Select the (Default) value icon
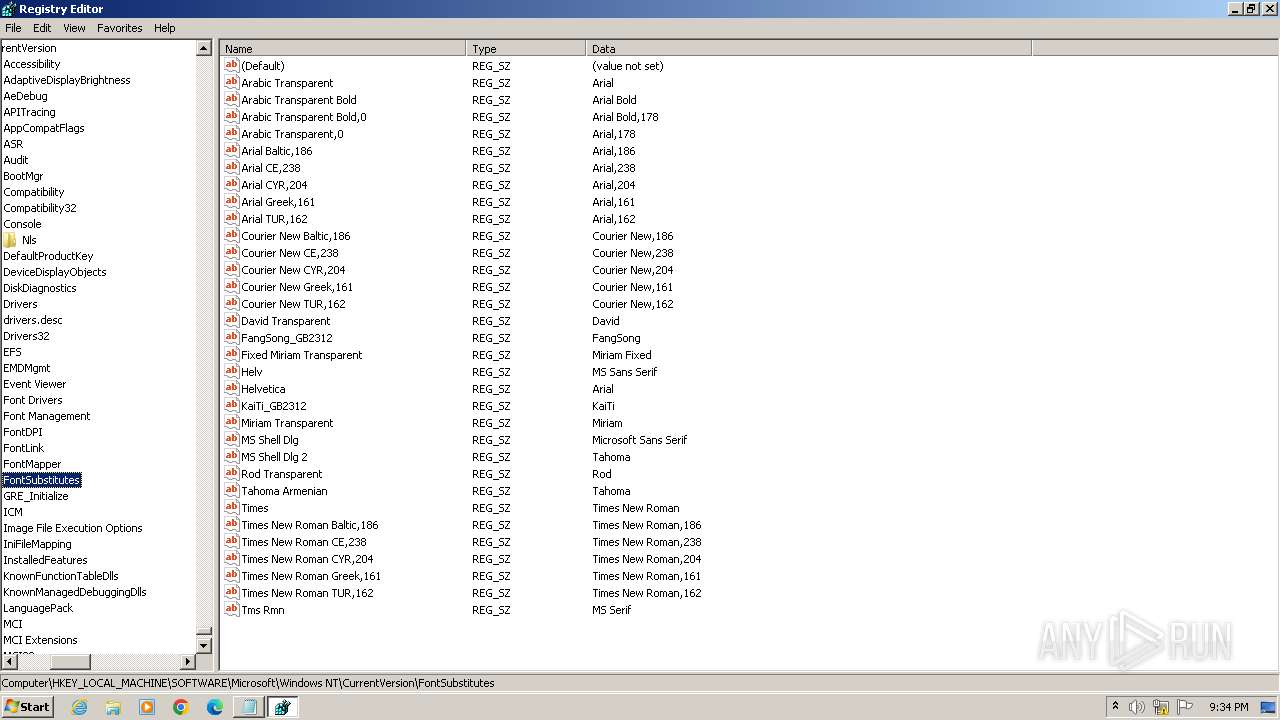This screenshot has height=720, width=1280. tap(231, 66)
